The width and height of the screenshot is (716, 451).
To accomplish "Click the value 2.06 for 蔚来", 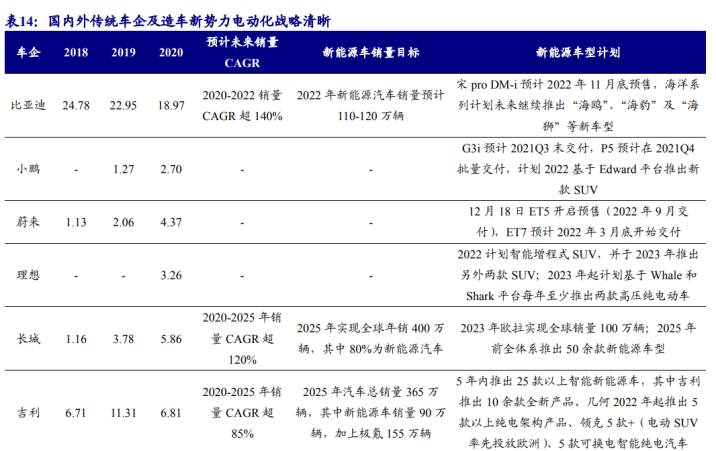I will (x=123, y=222).
